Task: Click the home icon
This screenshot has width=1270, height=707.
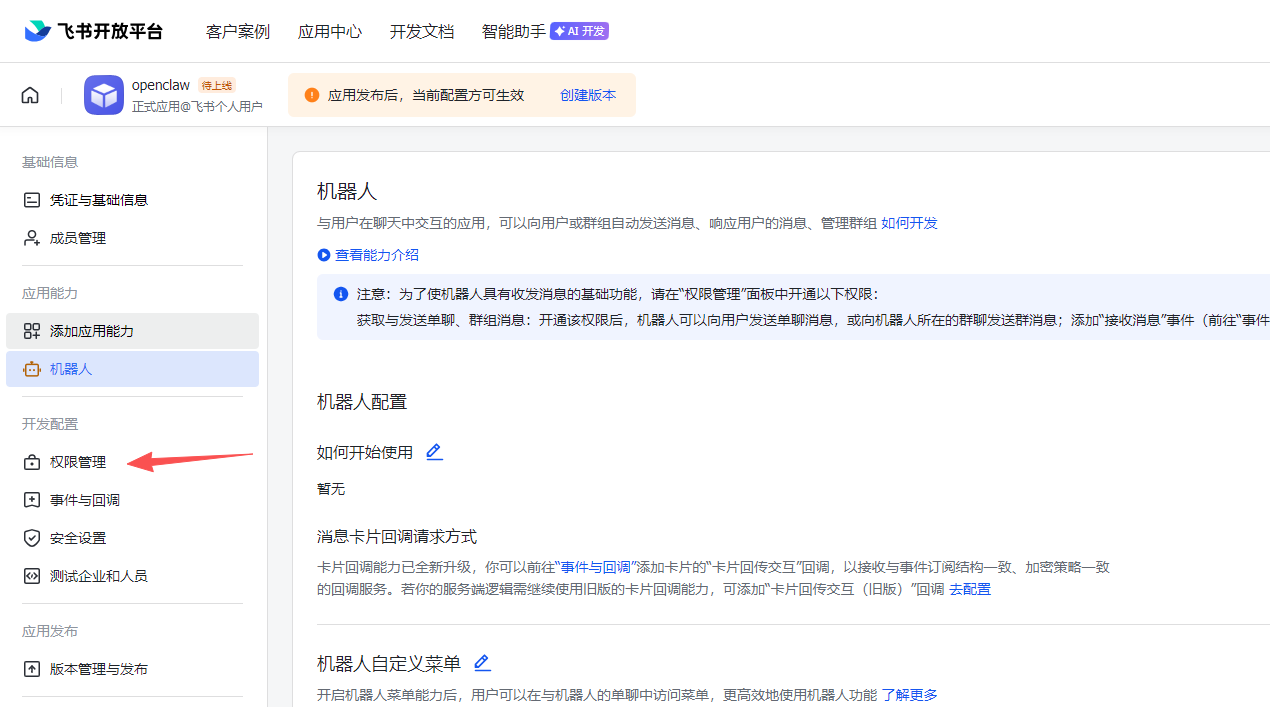Action: click(30, 95)
